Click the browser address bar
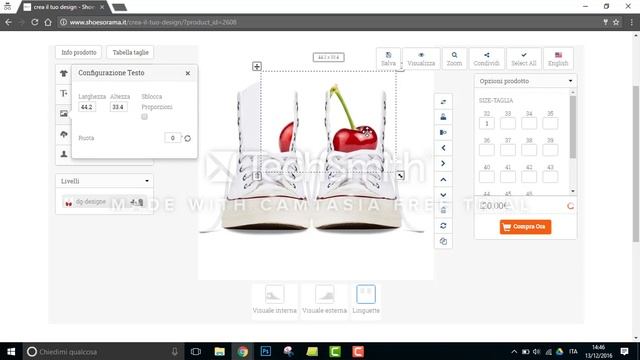Image resolution: width=640 pixels, height=360 pixels. [327, 22]
